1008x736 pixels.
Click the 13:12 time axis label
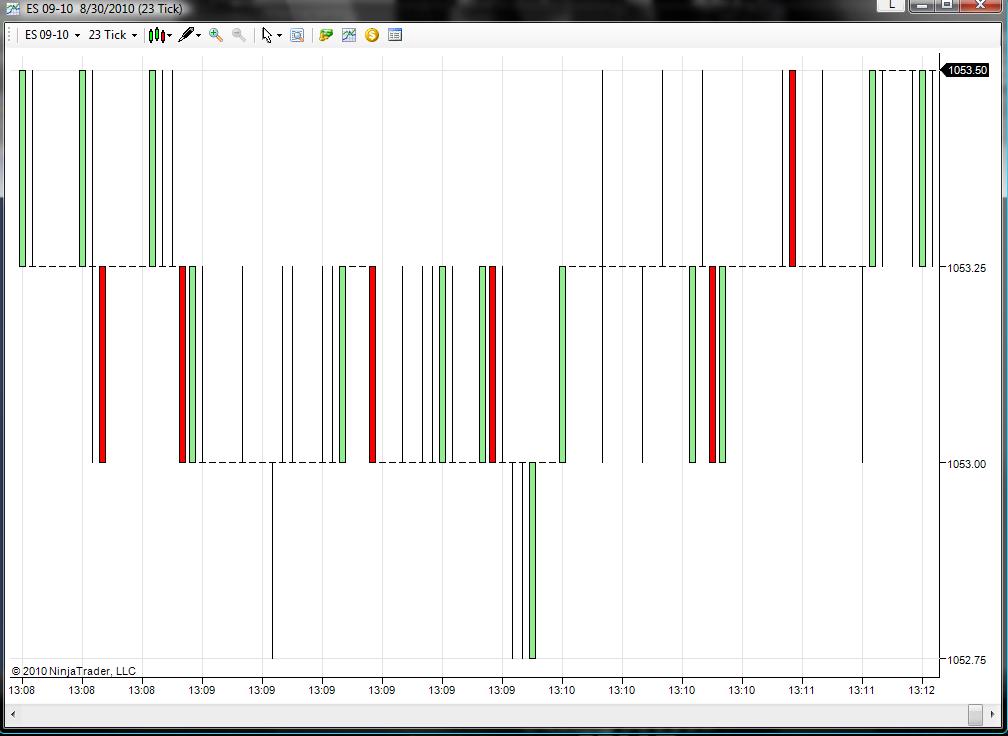[x=922, y=690]
